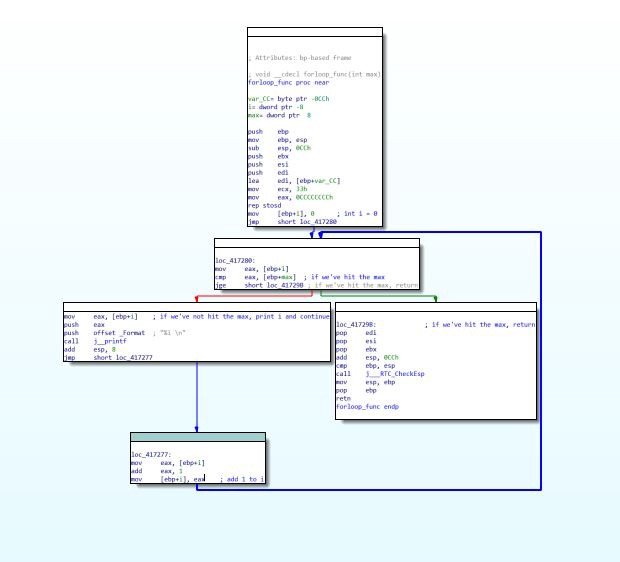
Task: Click the 'push offset _Format' instruction
Action: pos(104,333)
